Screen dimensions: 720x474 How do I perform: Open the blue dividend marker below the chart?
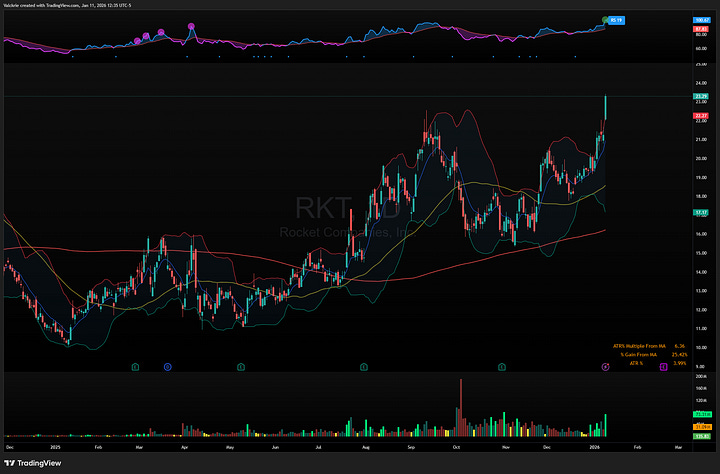pyautogui.click(x=168, y=367)
